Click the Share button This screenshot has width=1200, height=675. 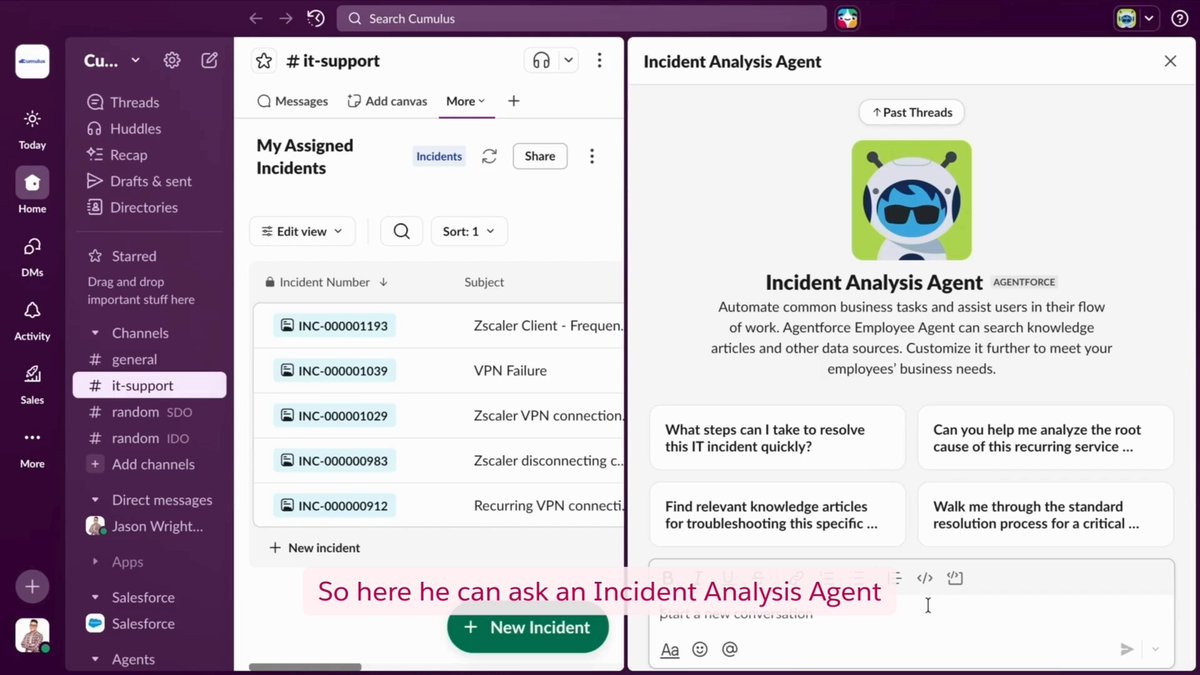point(540,156)
